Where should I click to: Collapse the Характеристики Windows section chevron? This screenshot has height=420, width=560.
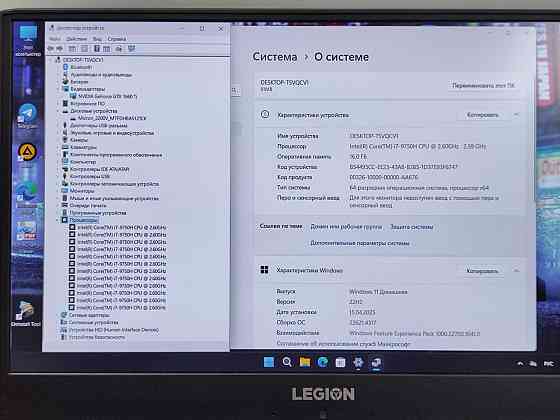(516, 270)
